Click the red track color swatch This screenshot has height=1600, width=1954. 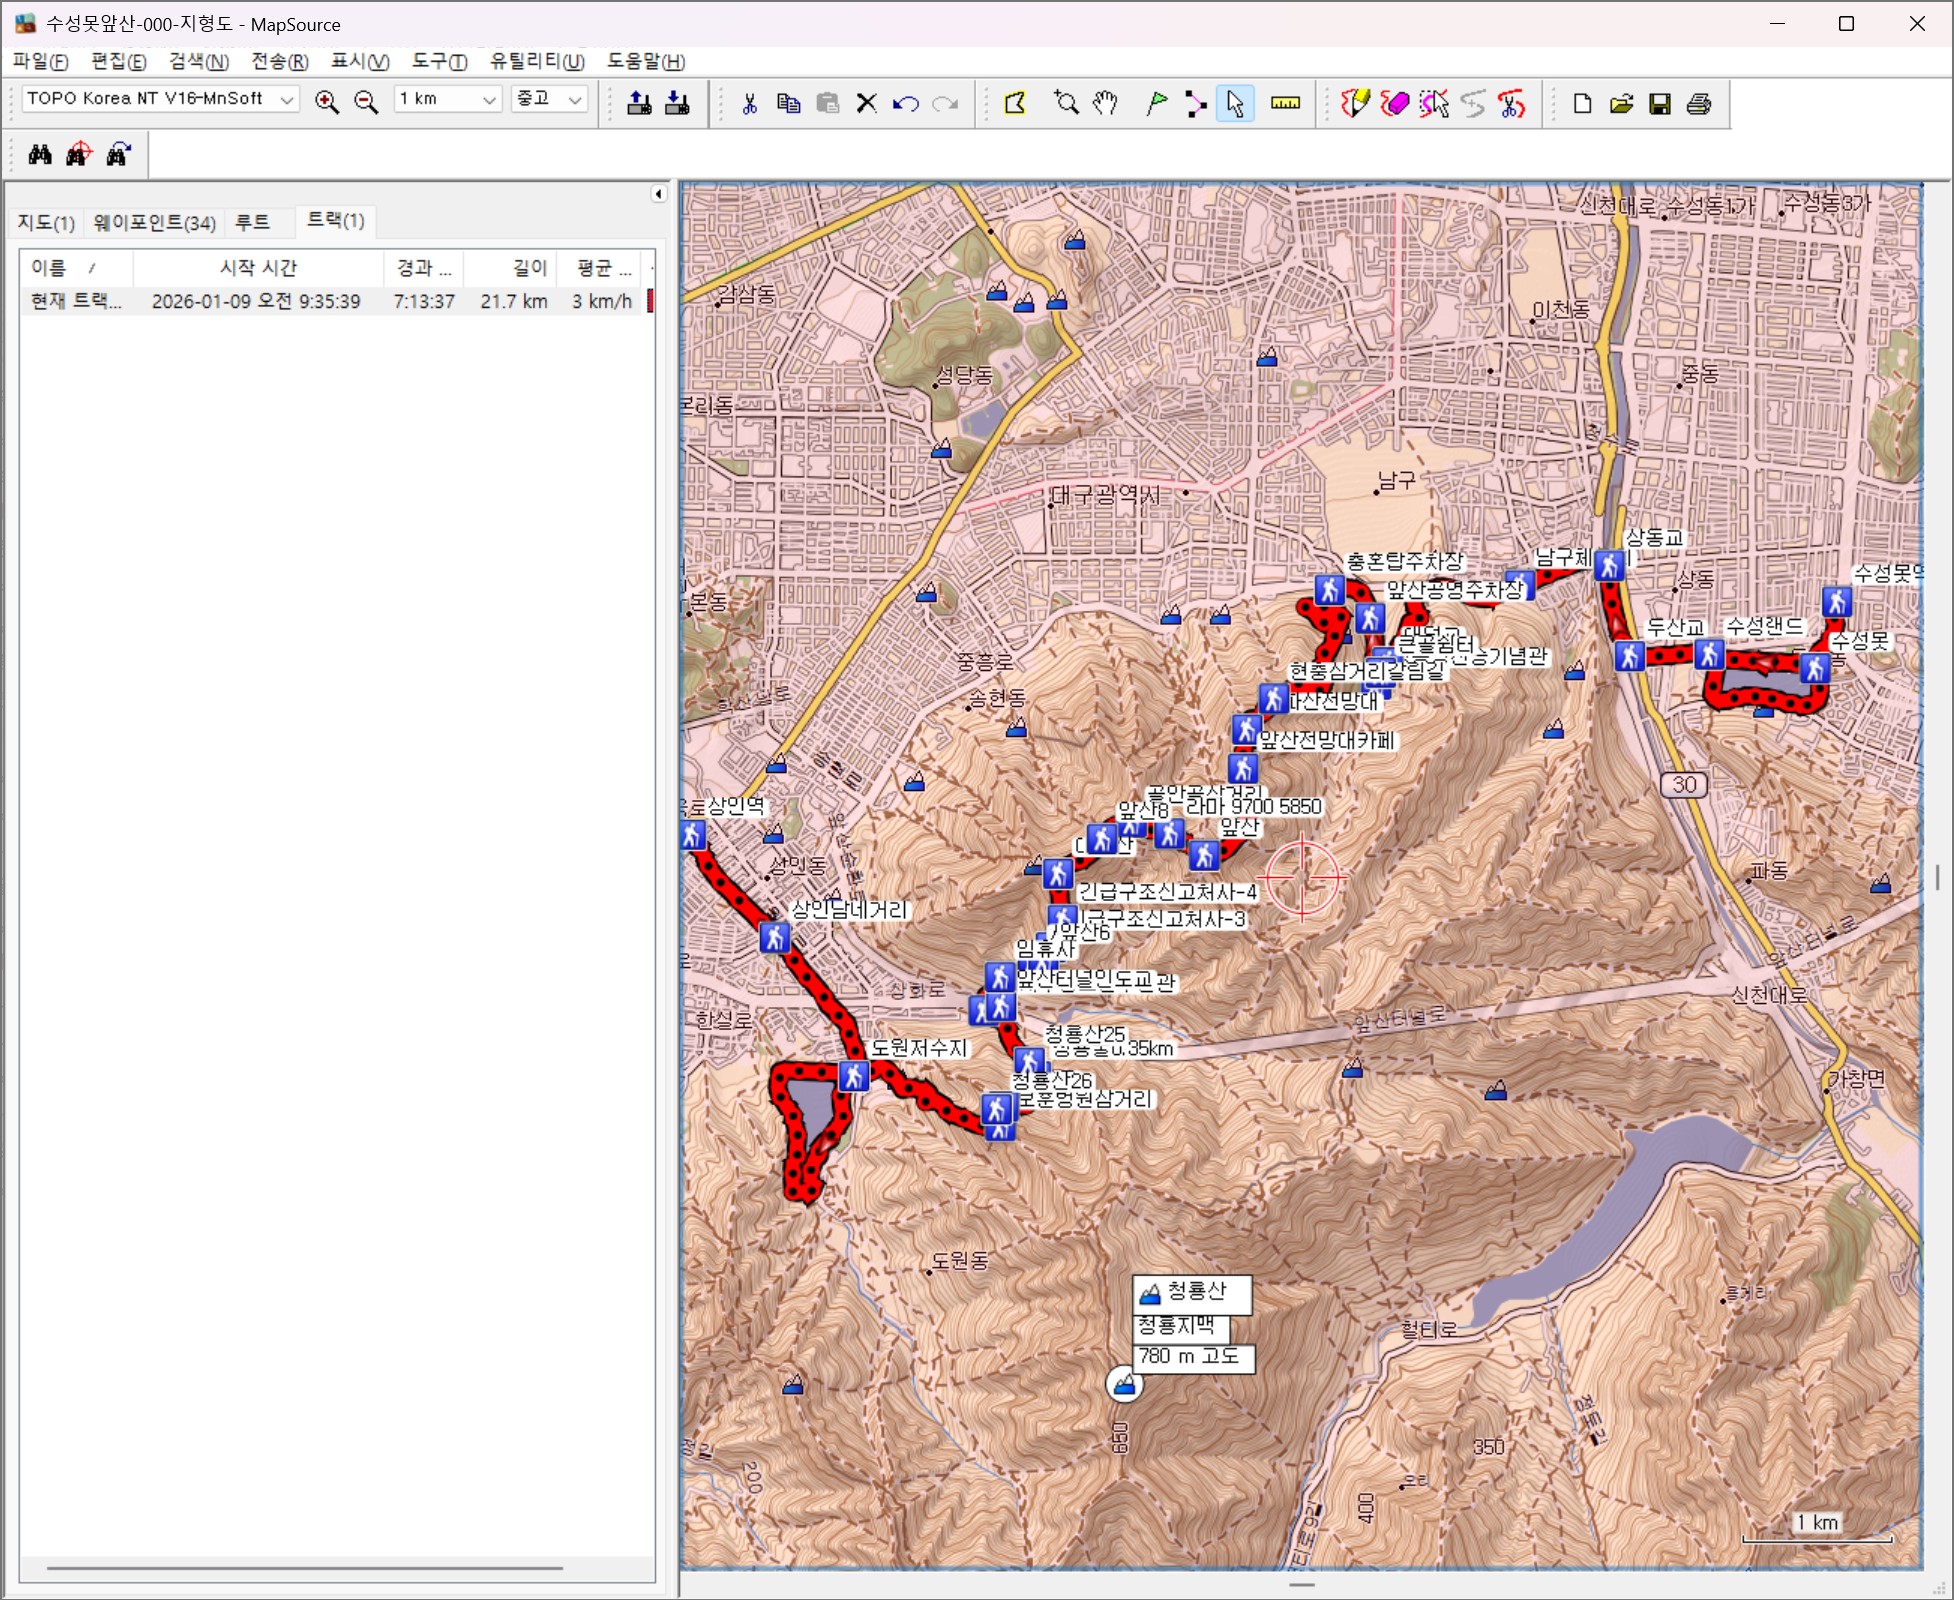pyautogui.click(x=650, y=301)
